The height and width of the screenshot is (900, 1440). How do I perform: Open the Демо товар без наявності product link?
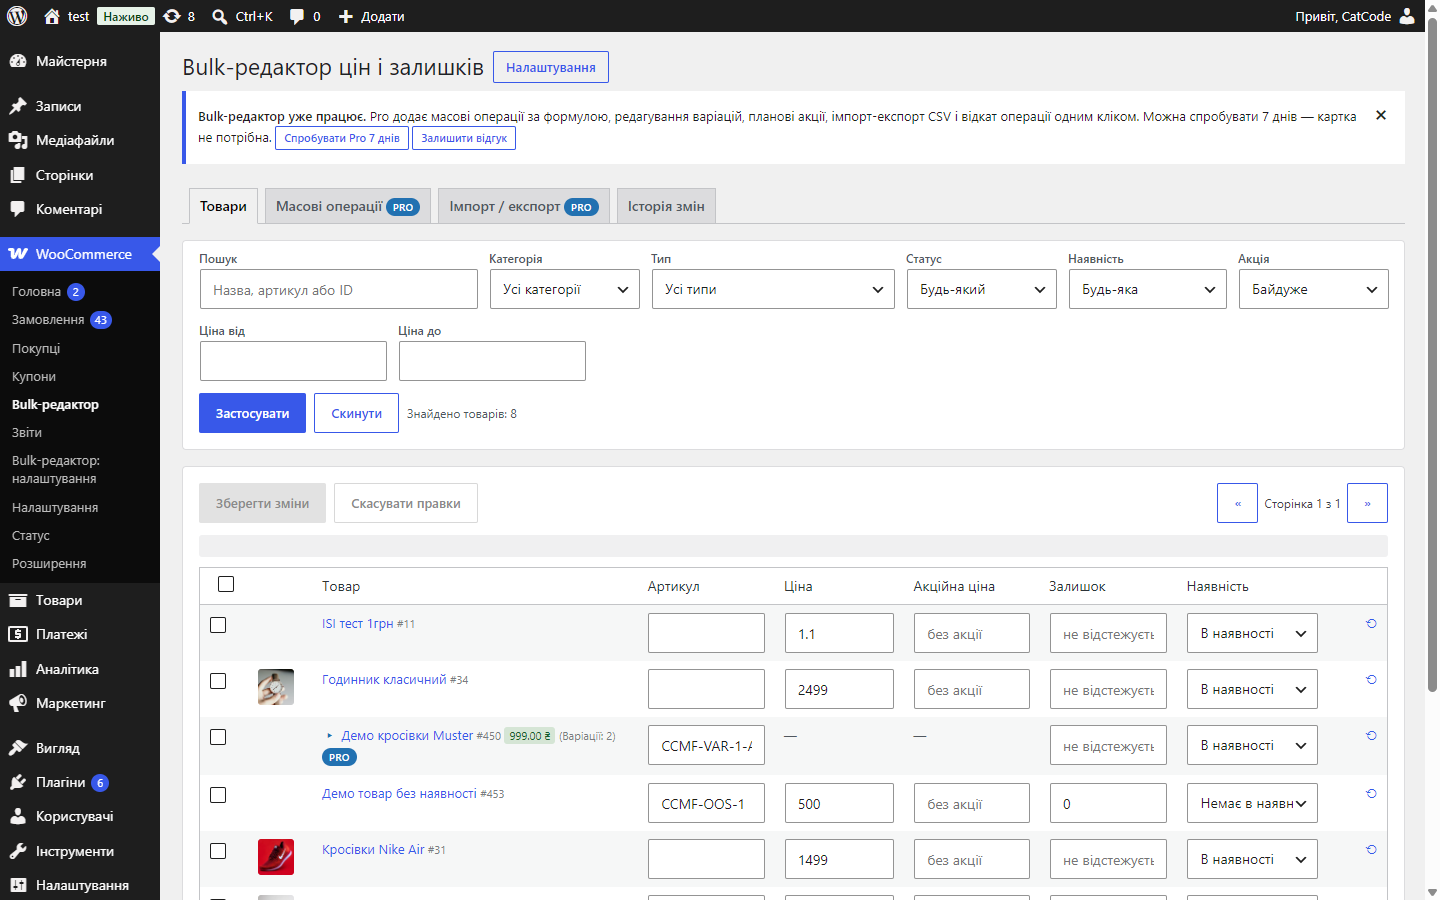(399, 793)
